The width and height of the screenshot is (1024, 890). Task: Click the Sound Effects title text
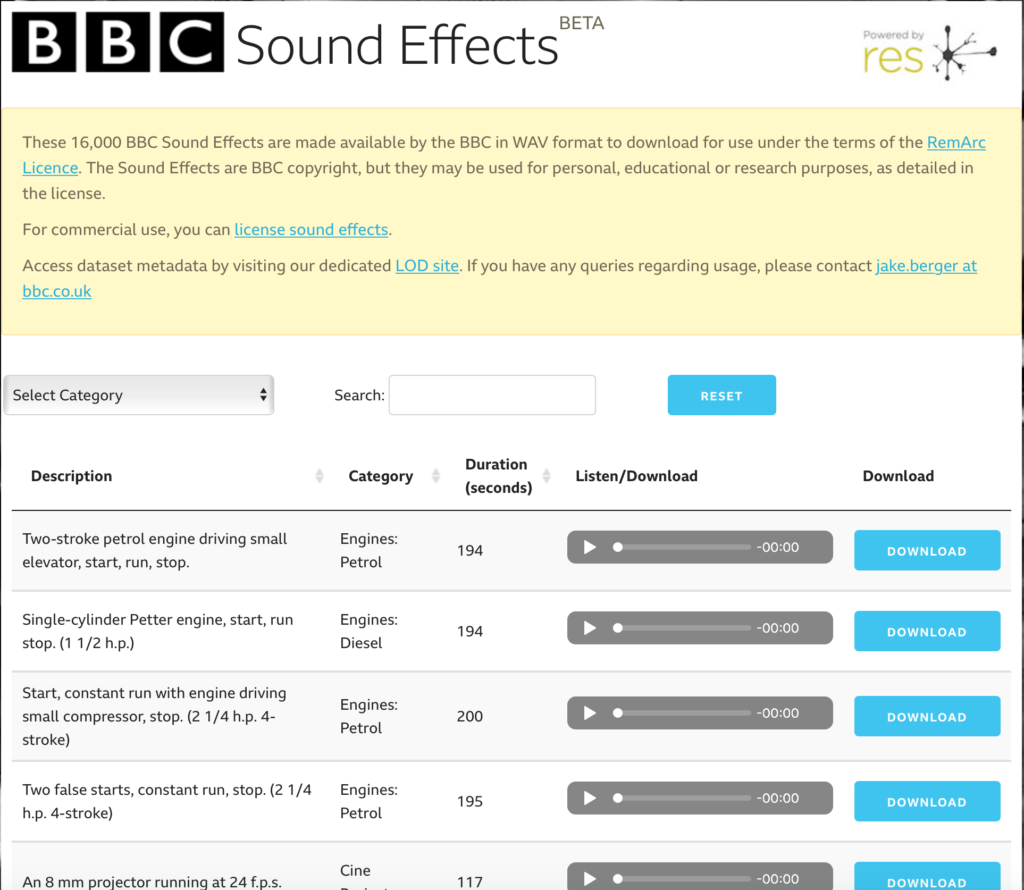pyautogui.click(x=397, y=46)
